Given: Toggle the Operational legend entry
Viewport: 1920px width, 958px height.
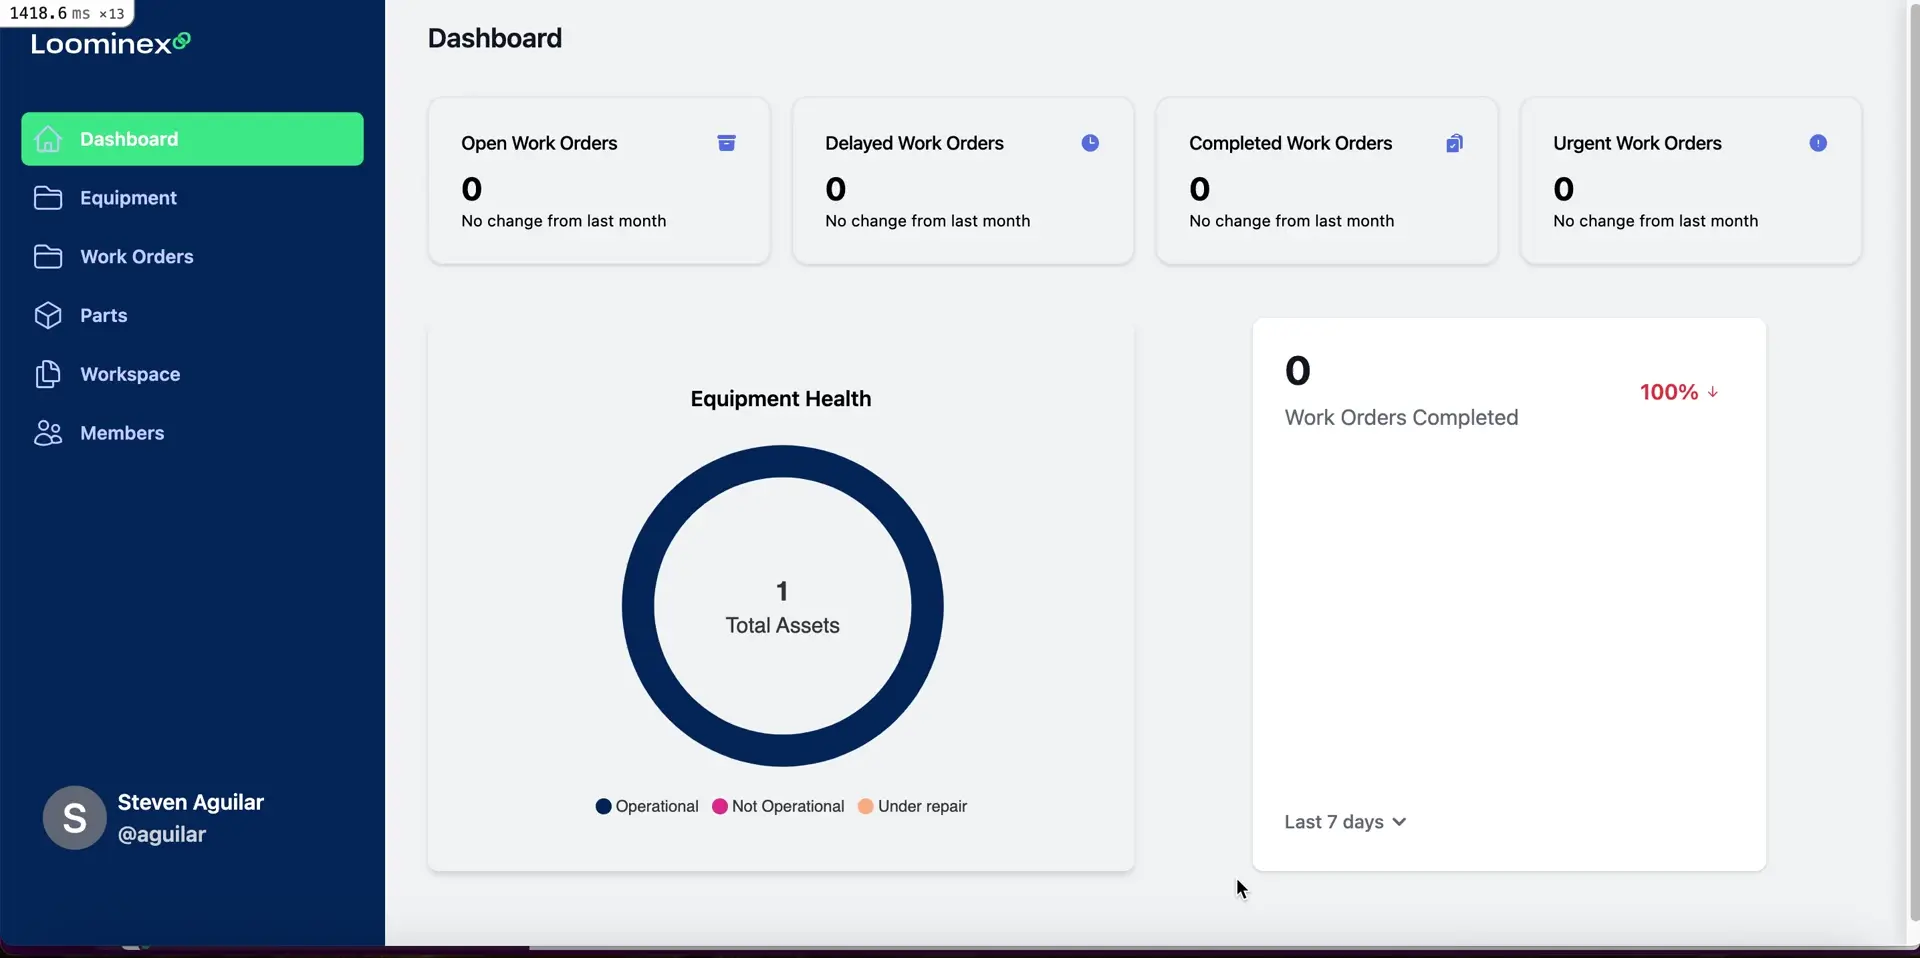Looking at the screenshot, I should (x=646, y=806).
